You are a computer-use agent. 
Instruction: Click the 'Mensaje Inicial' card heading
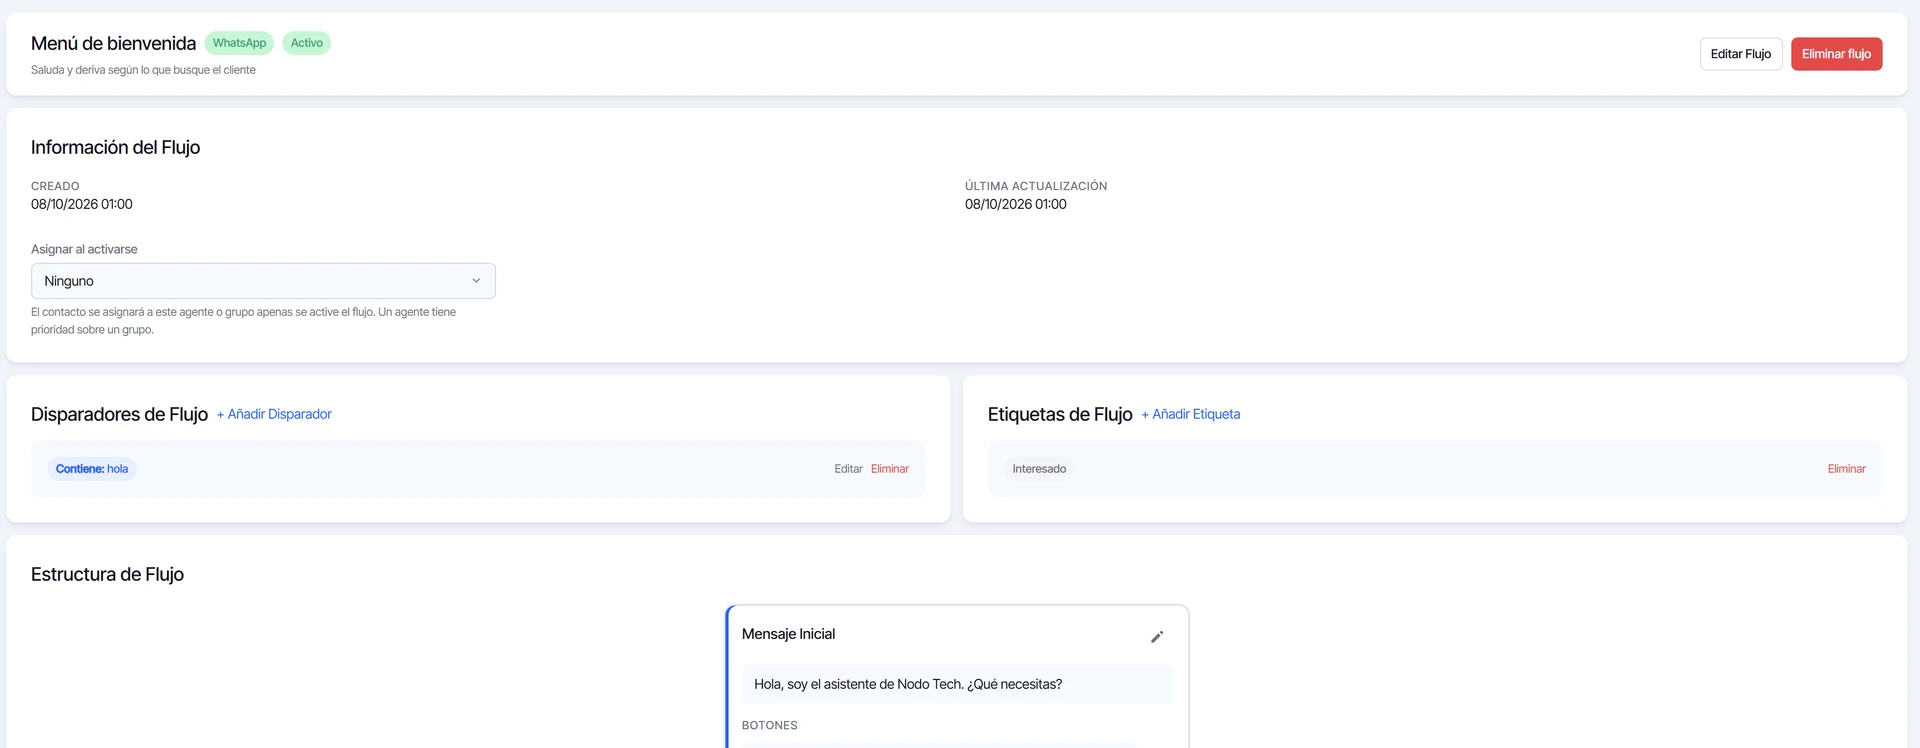(x=788, y=634)
